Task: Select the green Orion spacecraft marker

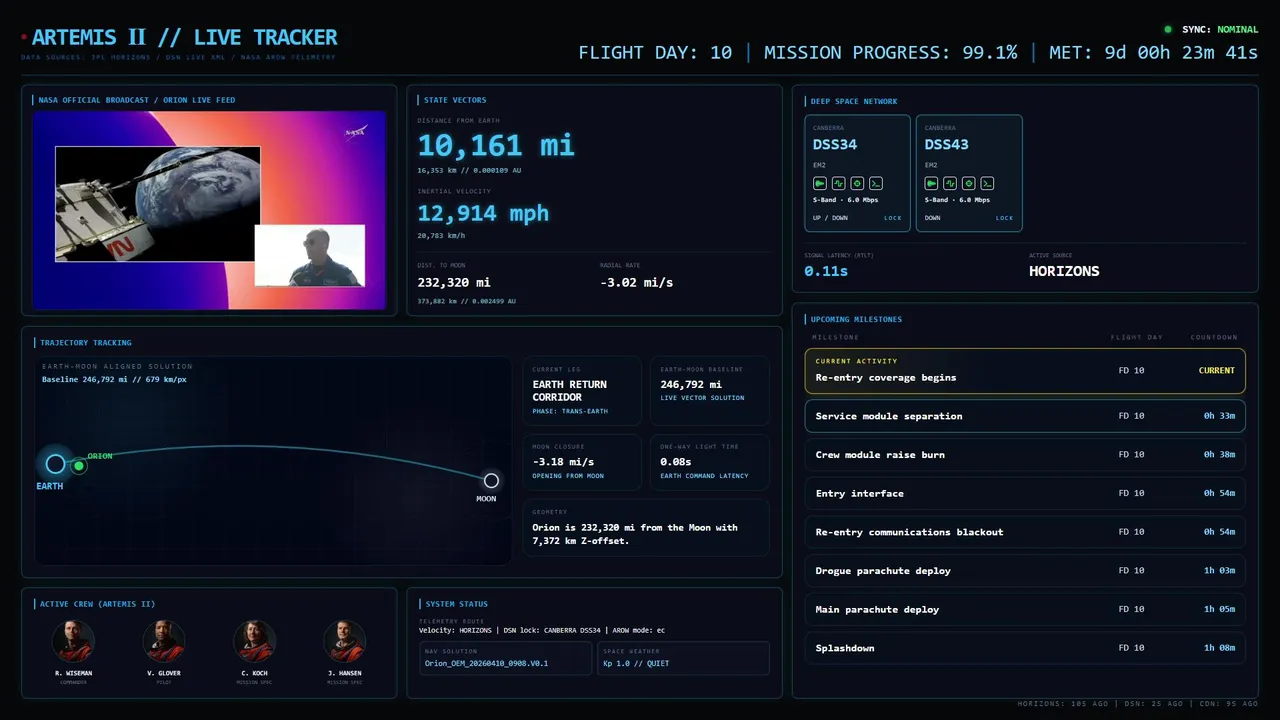Action: click(79, 466)
